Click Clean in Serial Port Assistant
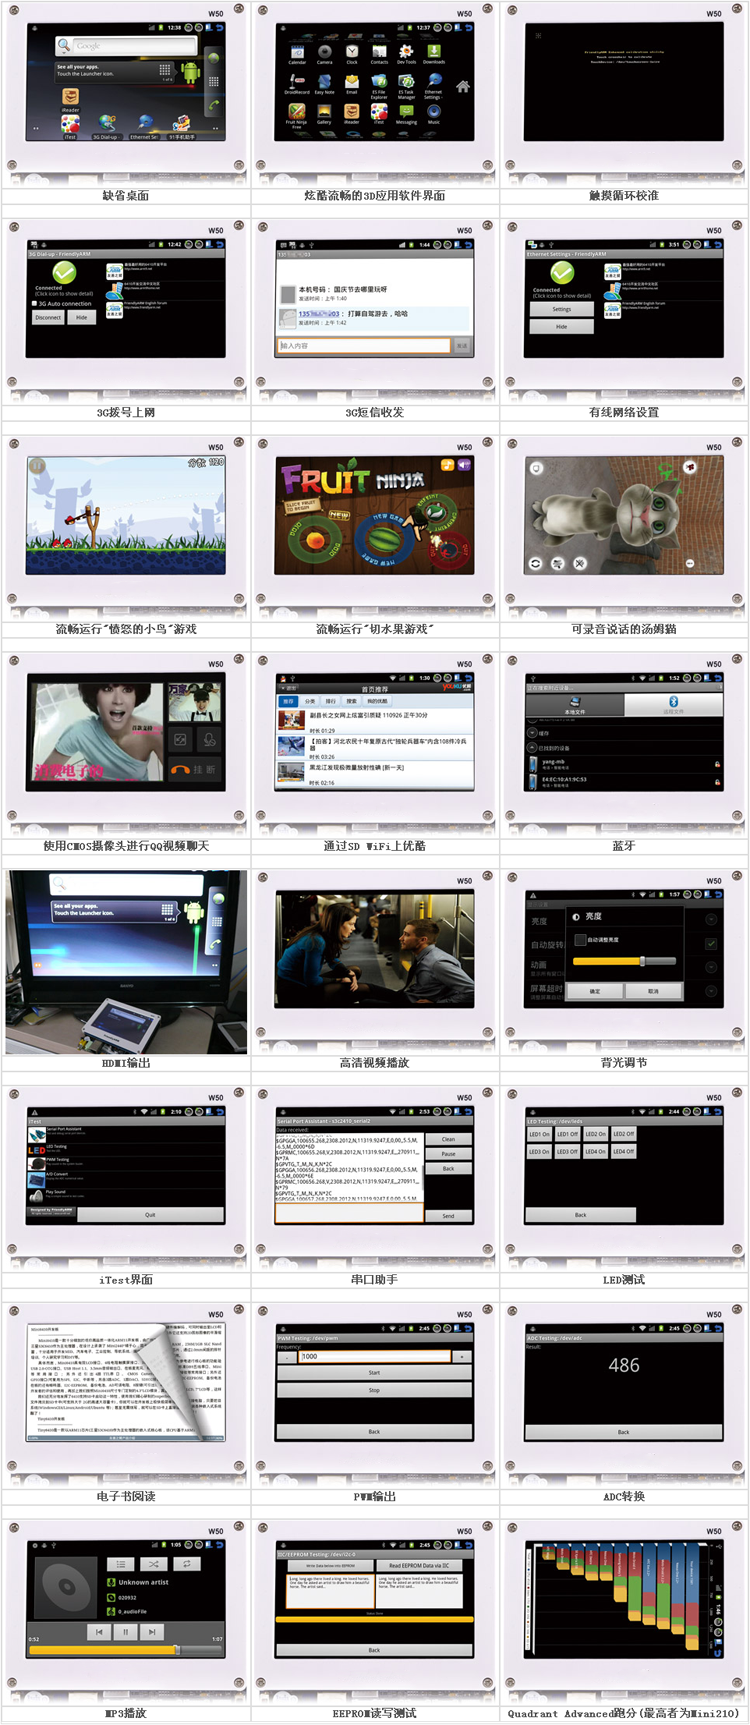 tap(448, 1139)
